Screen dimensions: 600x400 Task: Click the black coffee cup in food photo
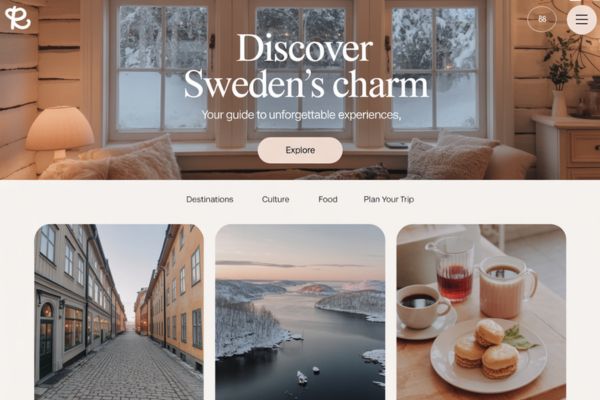pos(421,307)
